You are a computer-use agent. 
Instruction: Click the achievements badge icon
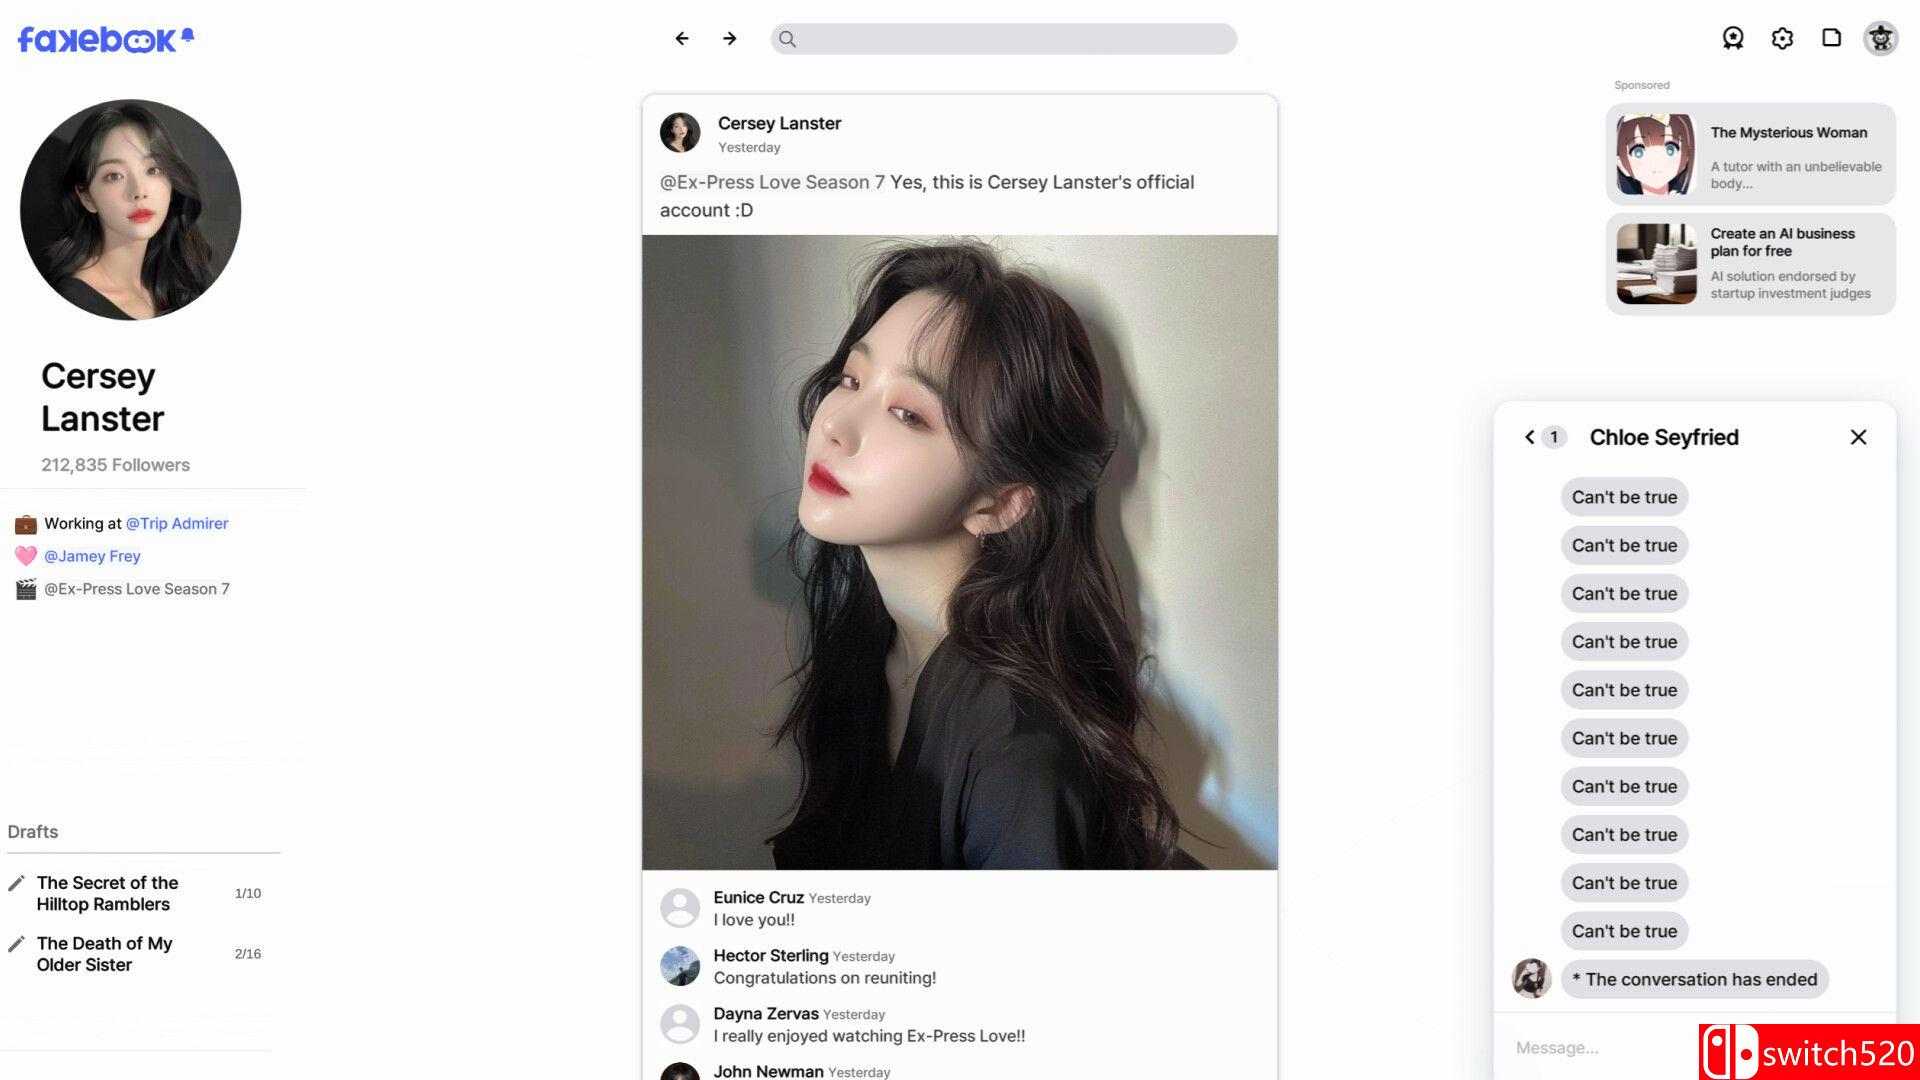(1733, 38)
